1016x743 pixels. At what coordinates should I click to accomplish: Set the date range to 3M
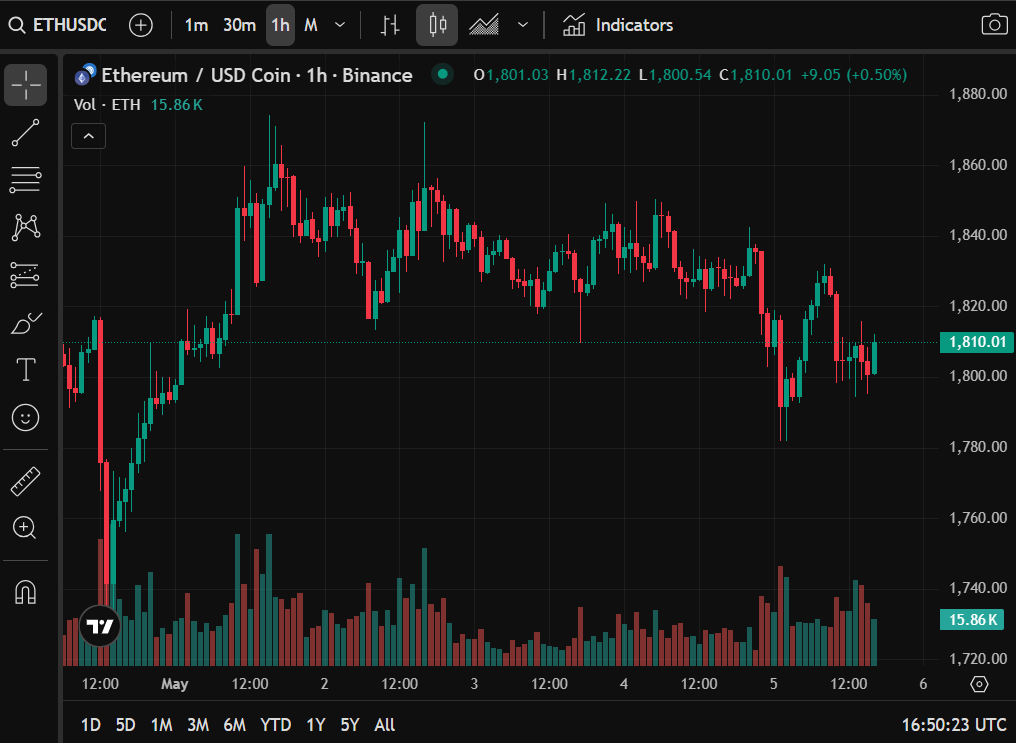point(198,724)
